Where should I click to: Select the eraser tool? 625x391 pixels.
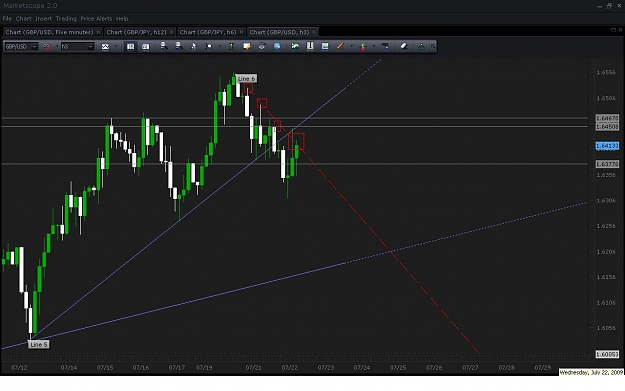point(404,46)
